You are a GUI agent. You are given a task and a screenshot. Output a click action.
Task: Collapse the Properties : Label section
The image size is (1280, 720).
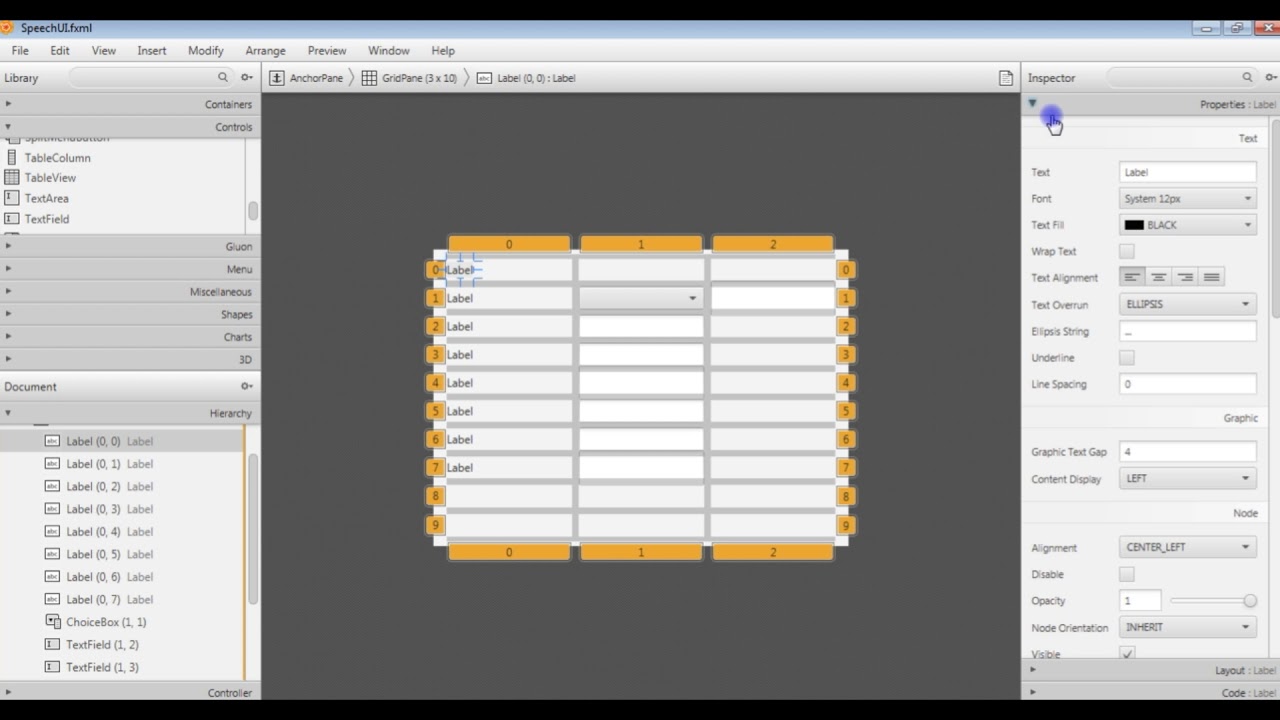(x=1150, y=104)
